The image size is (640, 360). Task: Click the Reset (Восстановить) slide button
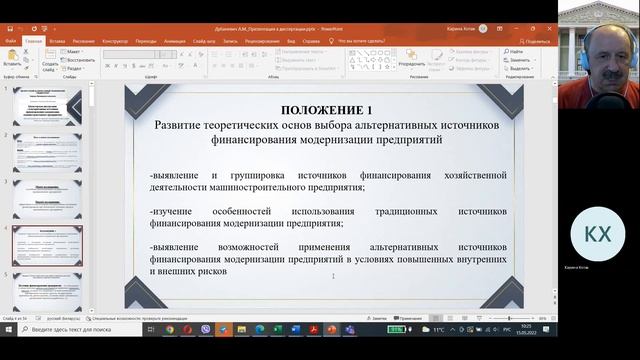pyautogui.click(x=78, y=60)
